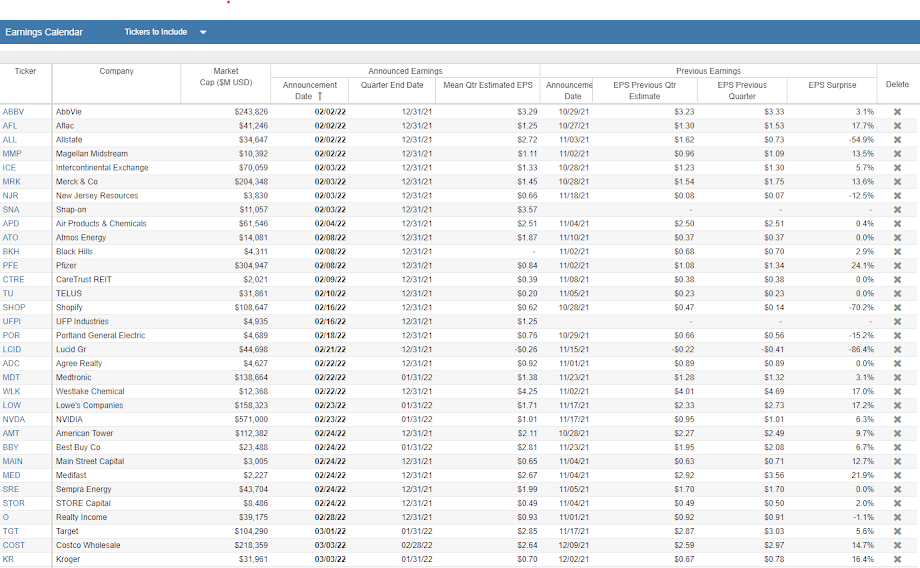Delete the SRE Sempra Energy row

click(897, 489)
